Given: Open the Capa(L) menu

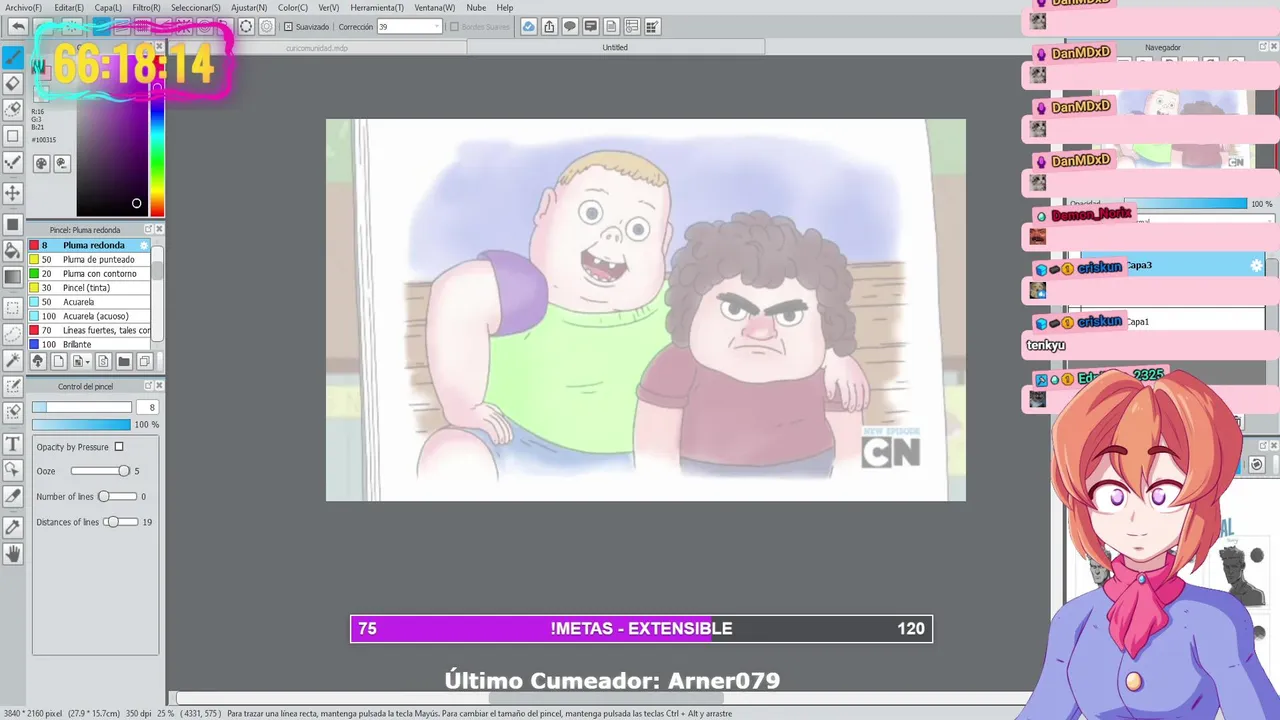Looking at the screenshot, I should click(x=108, y=7).
